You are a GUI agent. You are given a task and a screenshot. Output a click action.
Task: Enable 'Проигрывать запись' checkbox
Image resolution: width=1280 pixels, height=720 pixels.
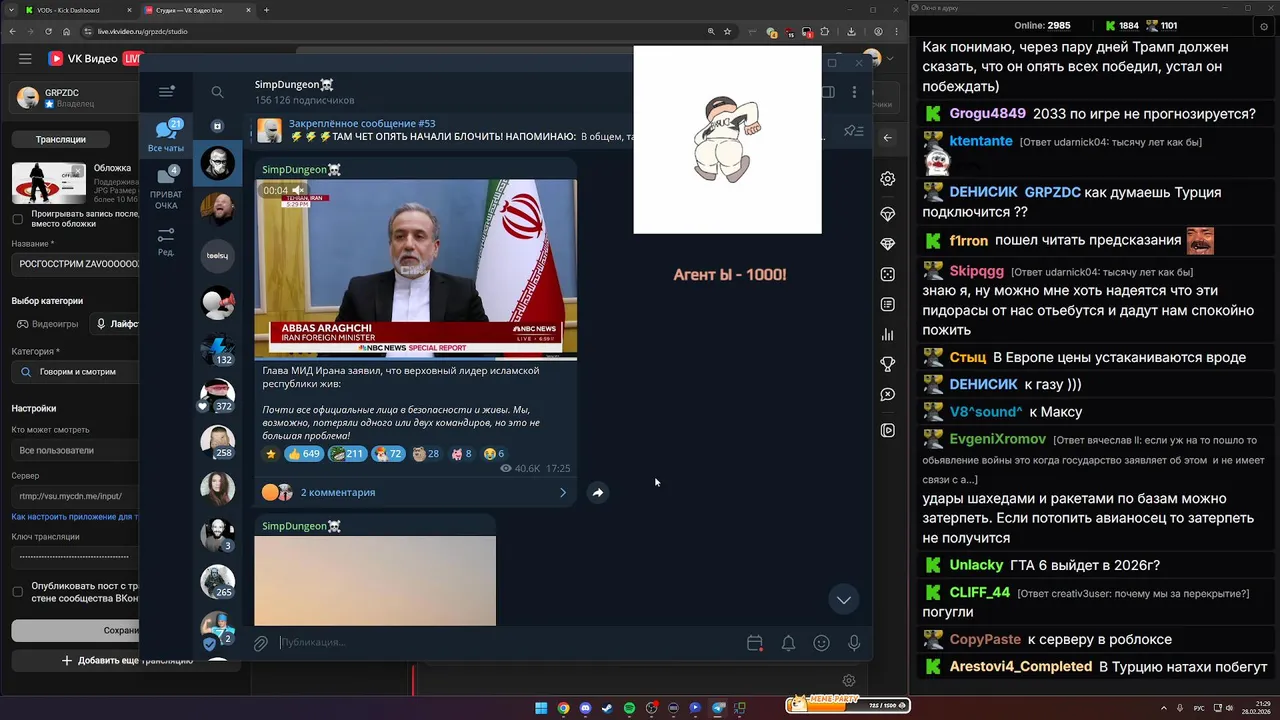click(17, 219)
